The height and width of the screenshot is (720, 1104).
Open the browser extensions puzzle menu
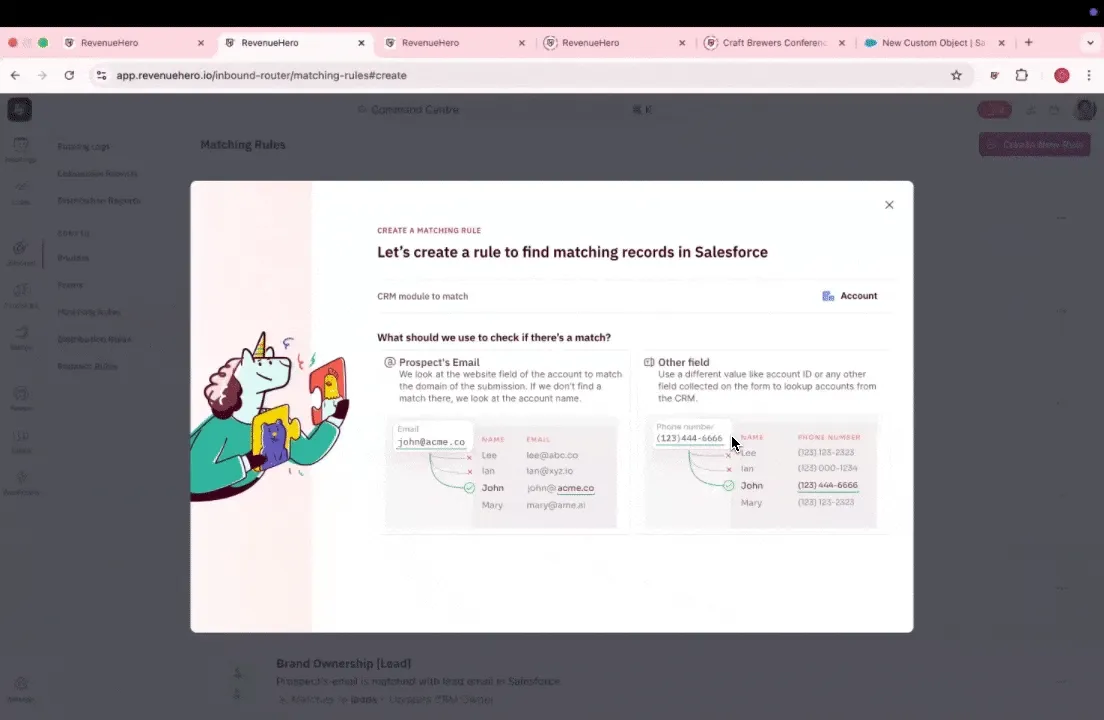[1022, 75]
